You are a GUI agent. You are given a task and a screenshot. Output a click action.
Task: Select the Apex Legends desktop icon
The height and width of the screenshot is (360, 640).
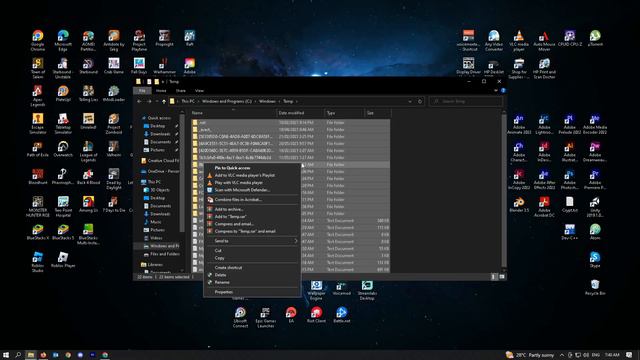(x=38, y=96)
